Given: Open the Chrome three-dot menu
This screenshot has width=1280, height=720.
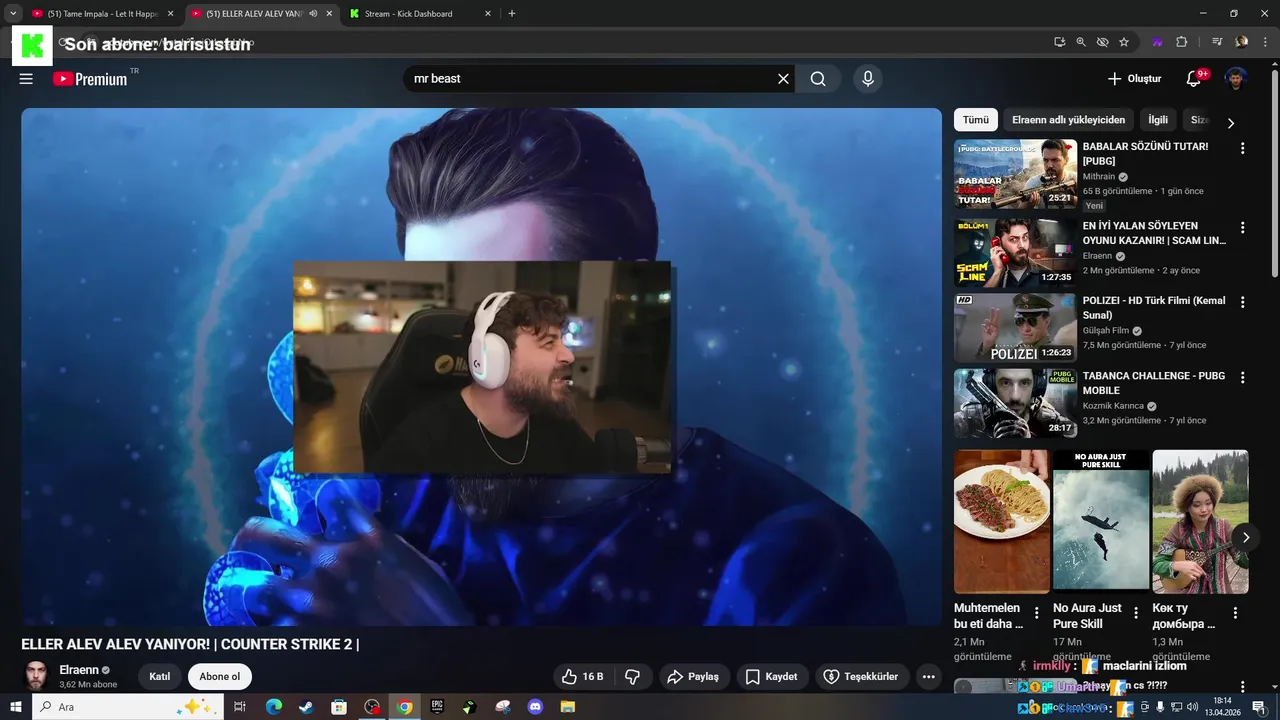Looking at the screenshot, I should pyautogui.click(x=1263, y=42).
